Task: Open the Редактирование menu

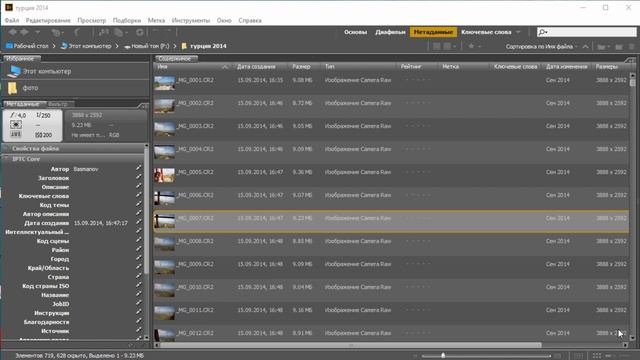Action: tap(48, 20)
